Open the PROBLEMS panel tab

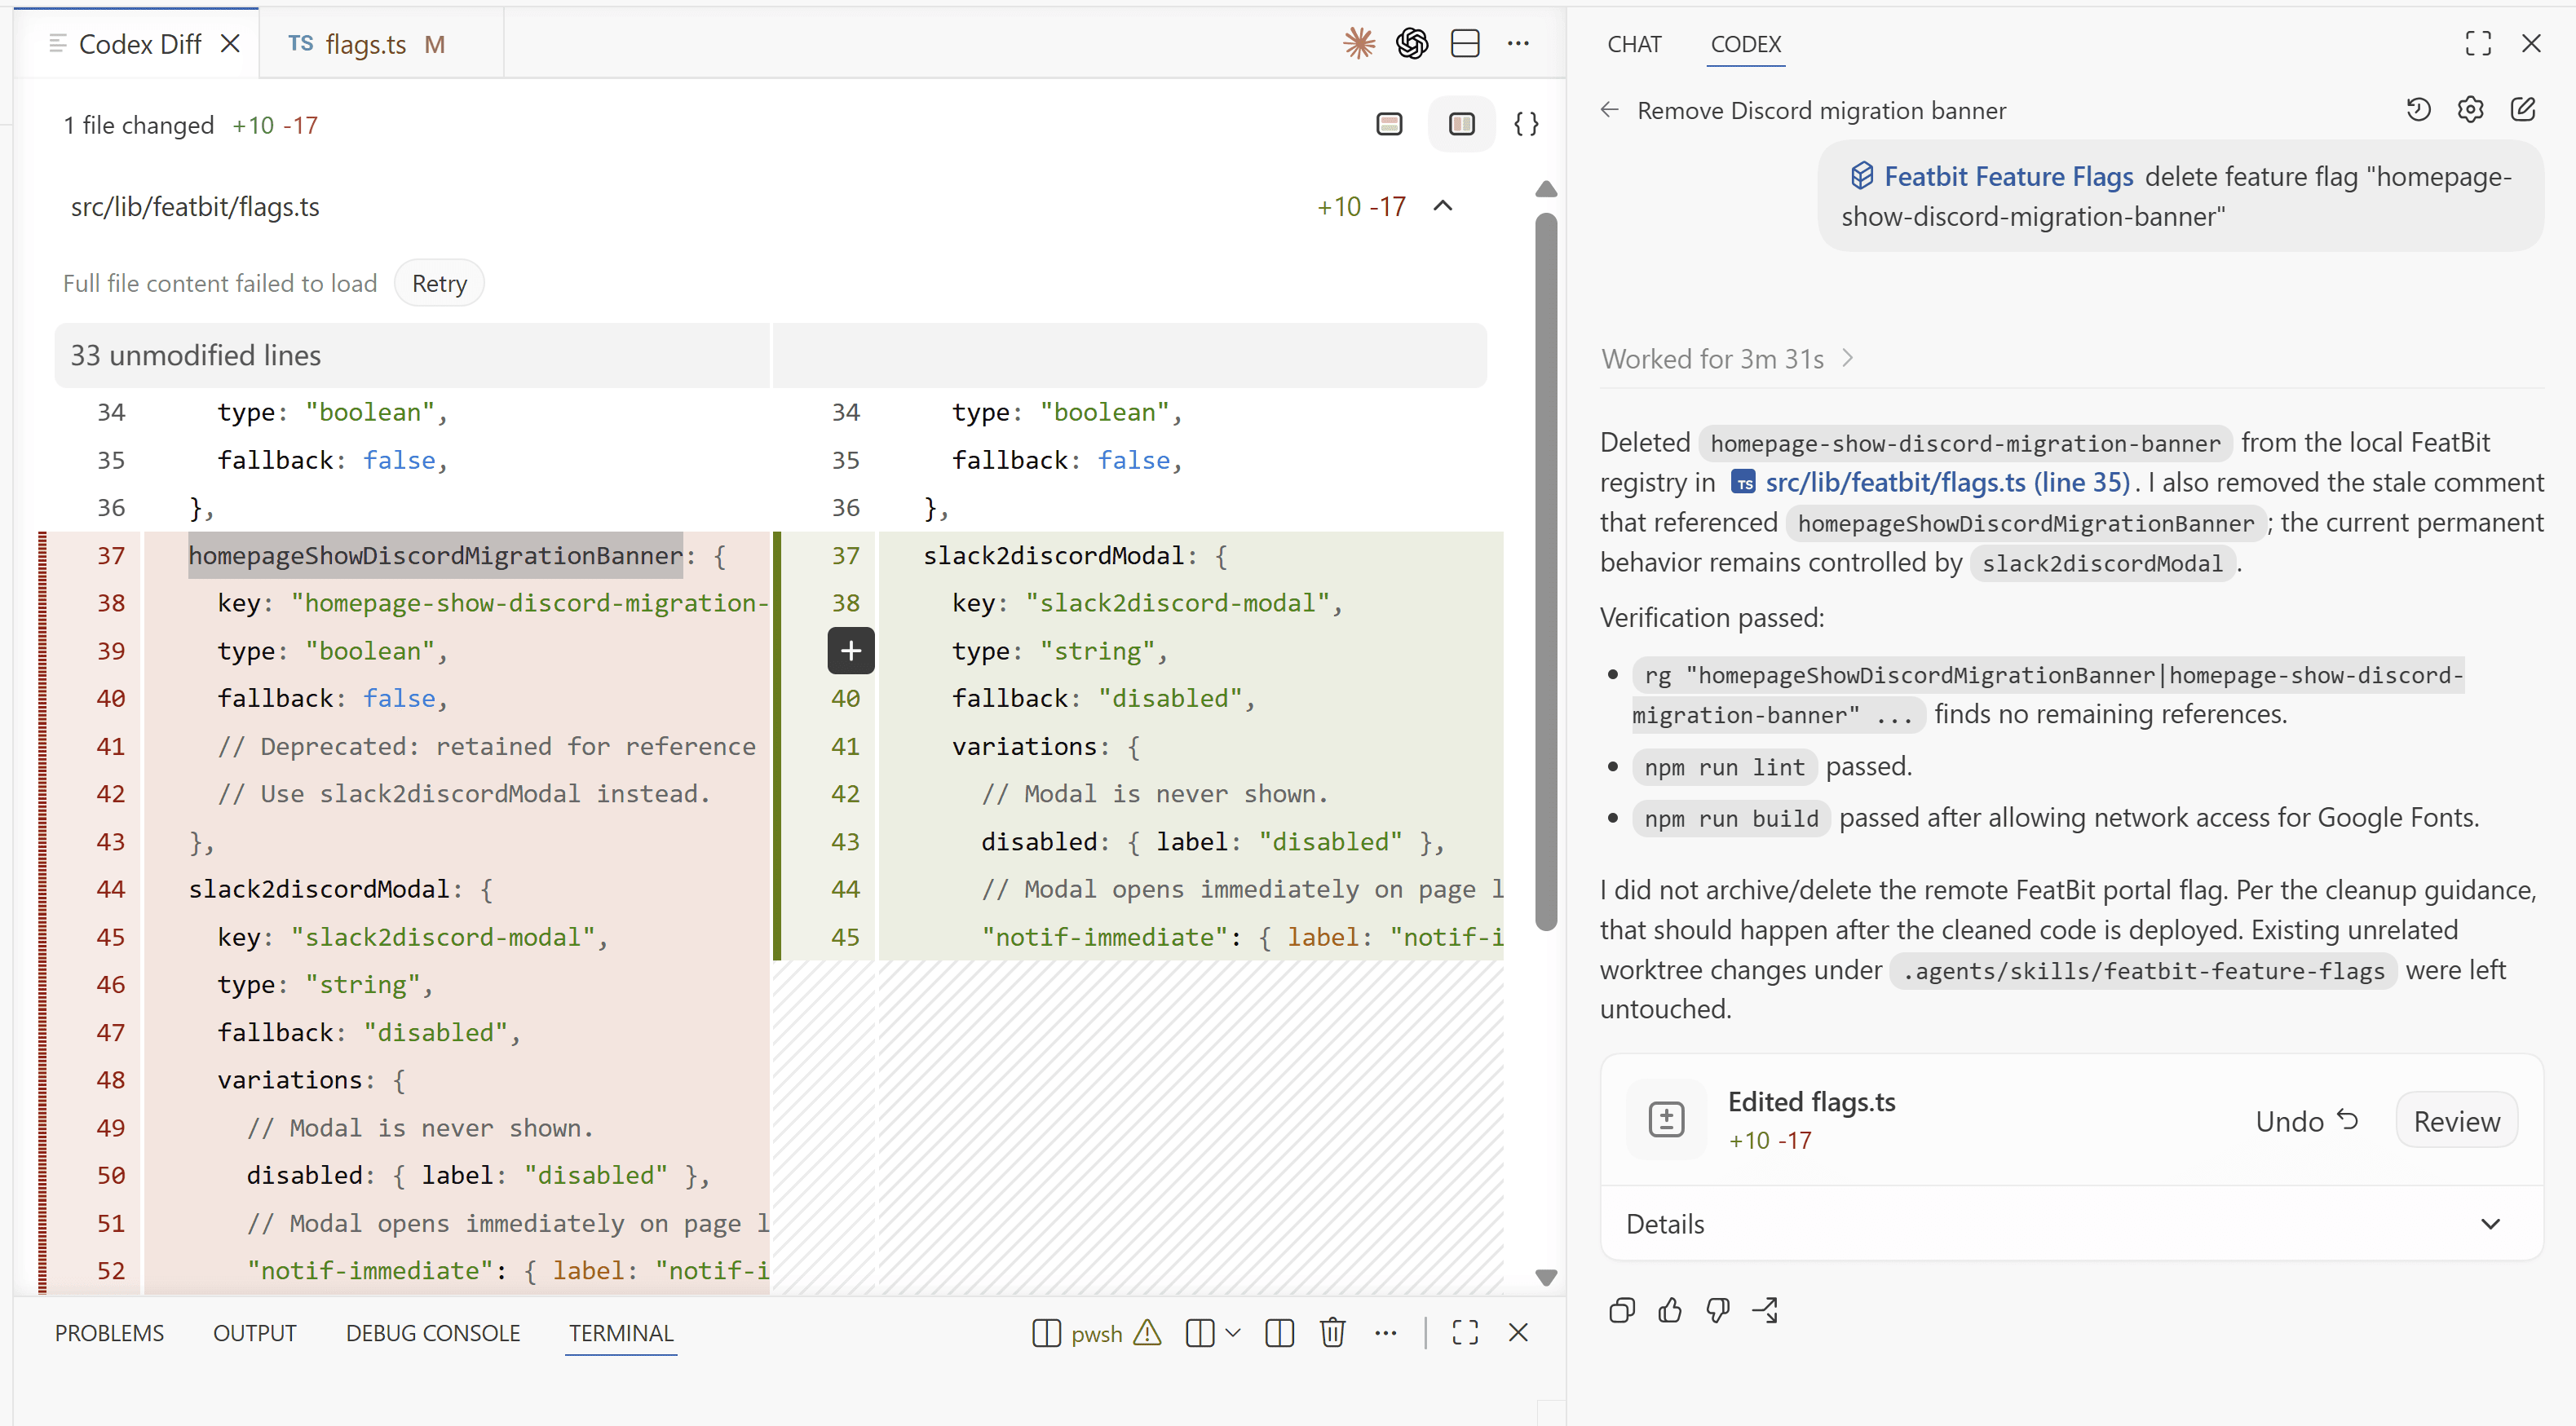click(x=109, y=1333)
